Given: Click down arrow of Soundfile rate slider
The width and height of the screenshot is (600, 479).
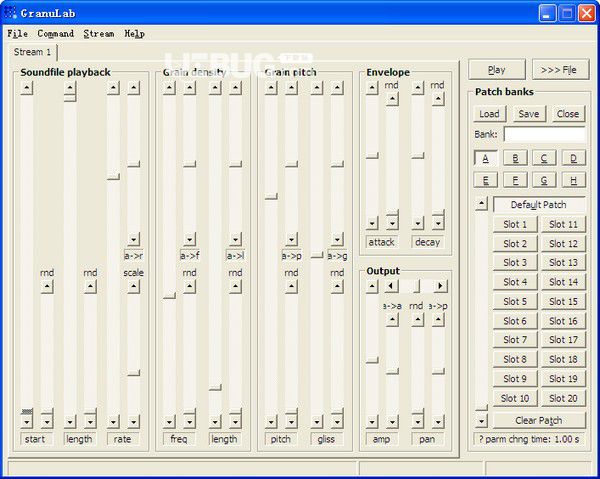Looking at the screenshot, I should (113, 422).
